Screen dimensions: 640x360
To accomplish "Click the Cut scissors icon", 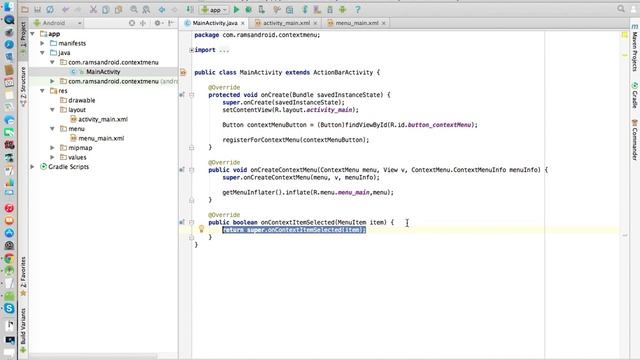I will (93, 9).
